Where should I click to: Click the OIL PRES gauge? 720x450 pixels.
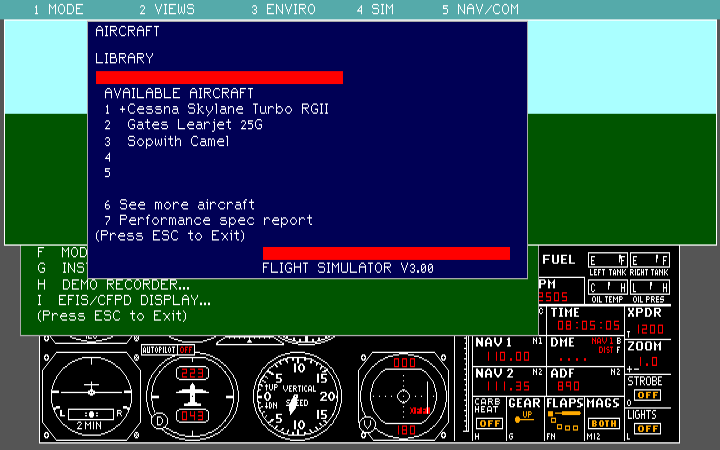pos(650,287)
